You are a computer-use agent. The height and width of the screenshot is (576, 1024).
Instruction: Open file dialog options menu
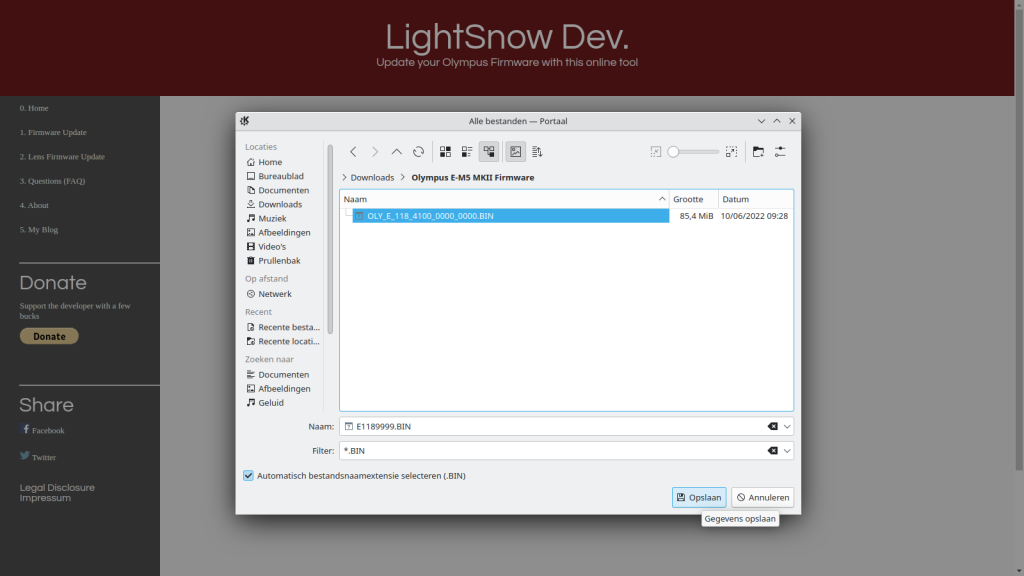coord(780,152)
